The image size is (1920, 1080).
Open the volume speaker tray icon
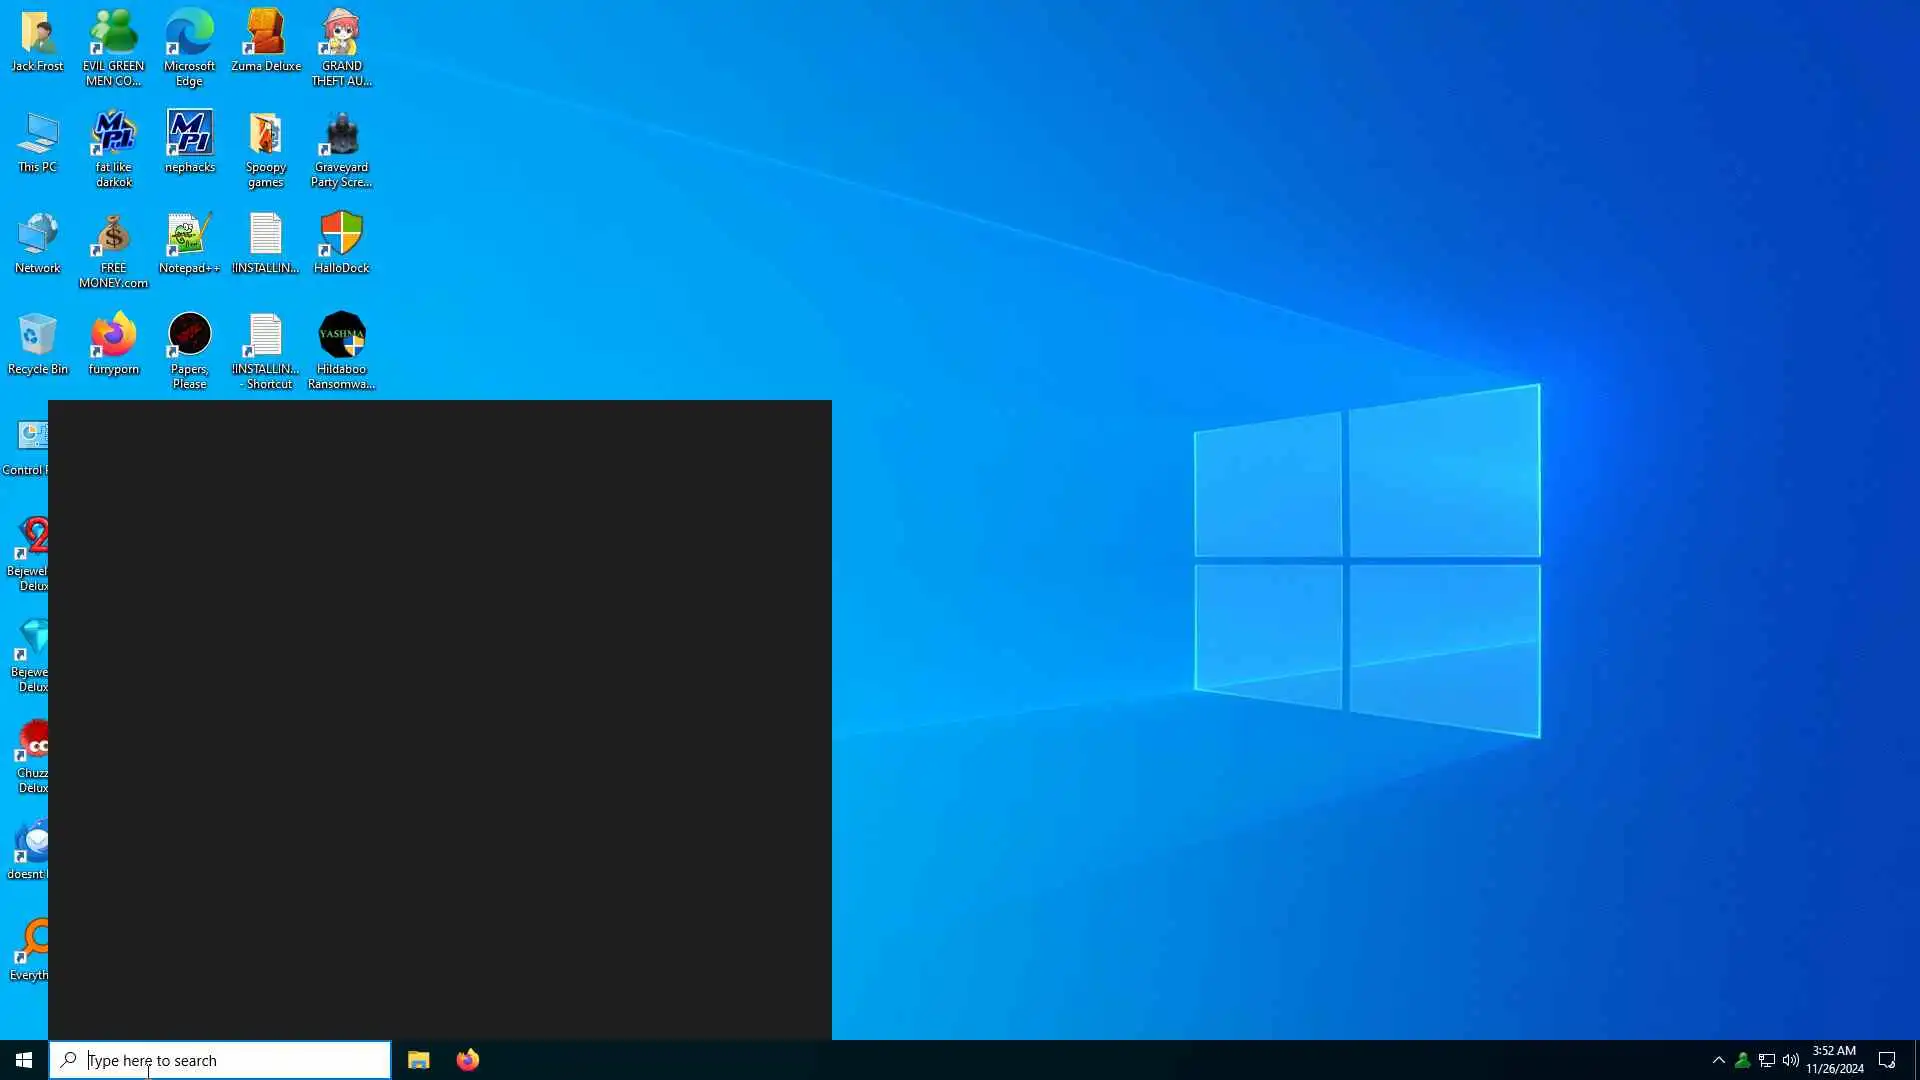coord(1791,1060)
